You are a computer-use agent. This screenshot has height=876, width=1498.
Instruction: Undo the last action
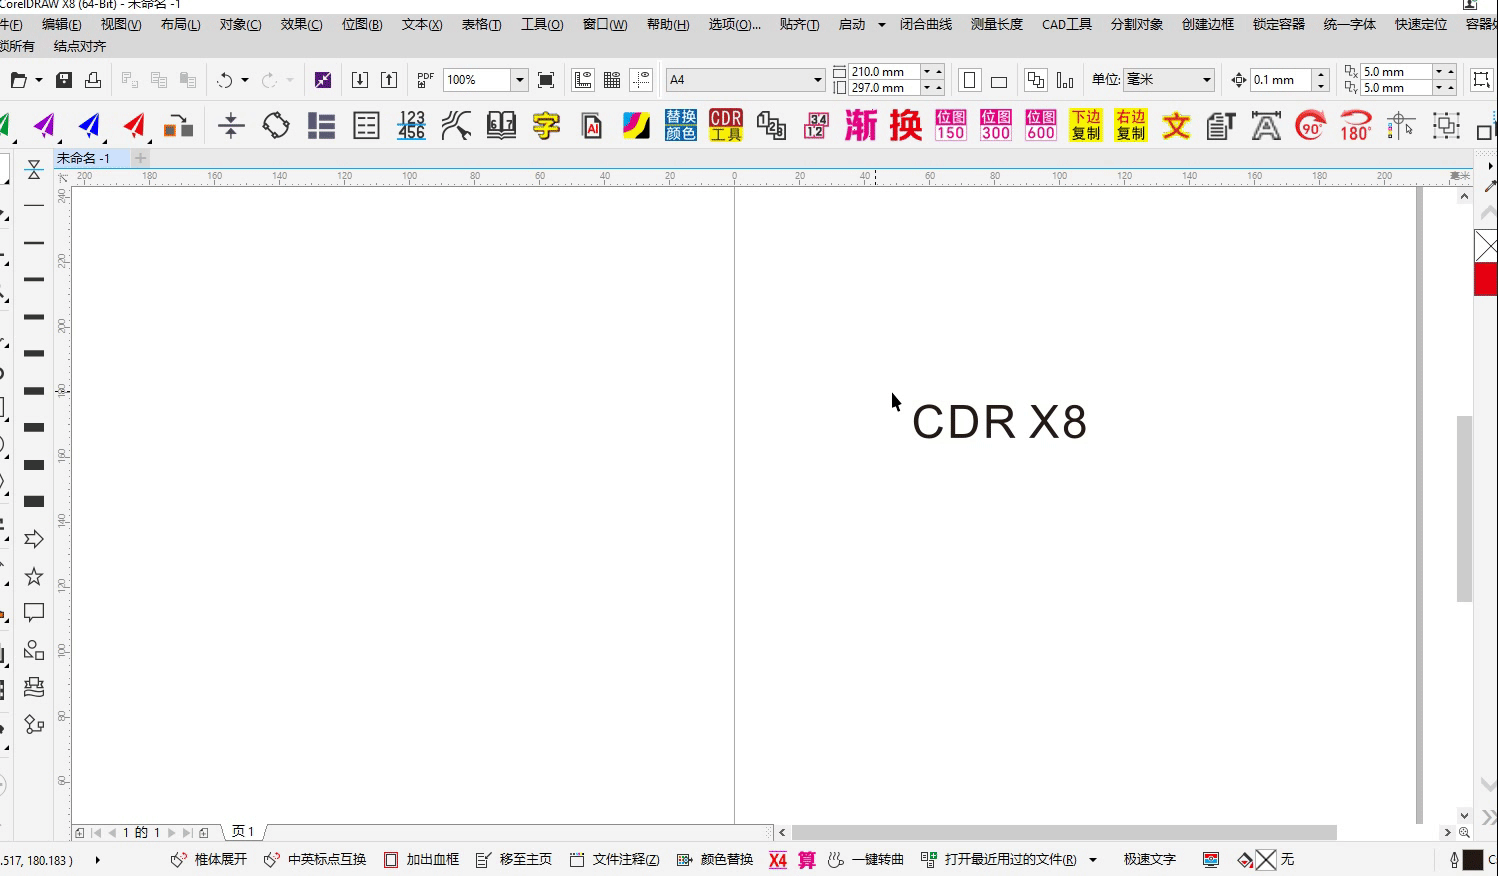coord(225,80)
